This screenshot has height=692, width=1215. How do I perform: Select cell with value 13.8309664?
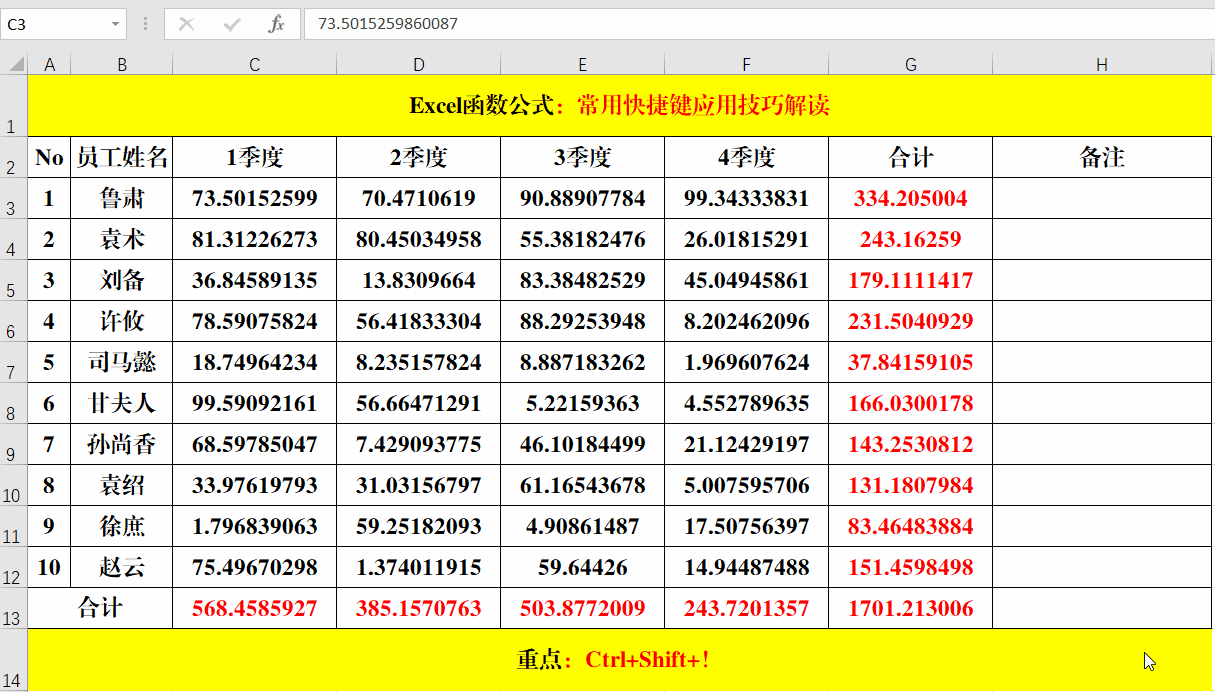pos(419,280)
